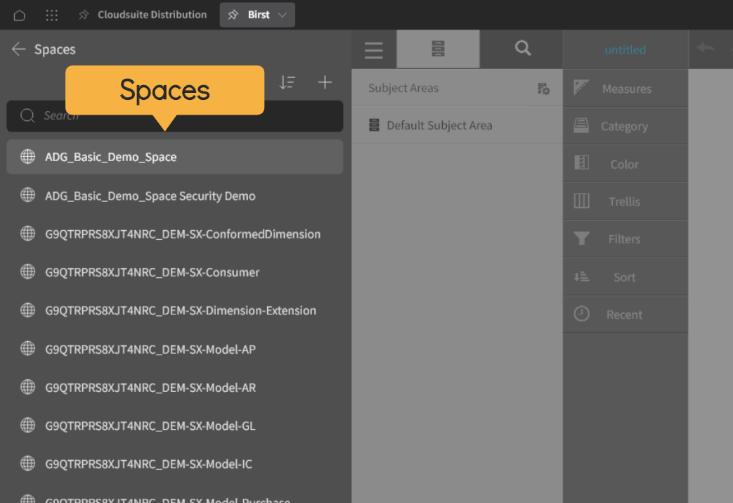733x503 pixels.
Task: Click the home icon in top bar
Action: (x=19, y=15)
